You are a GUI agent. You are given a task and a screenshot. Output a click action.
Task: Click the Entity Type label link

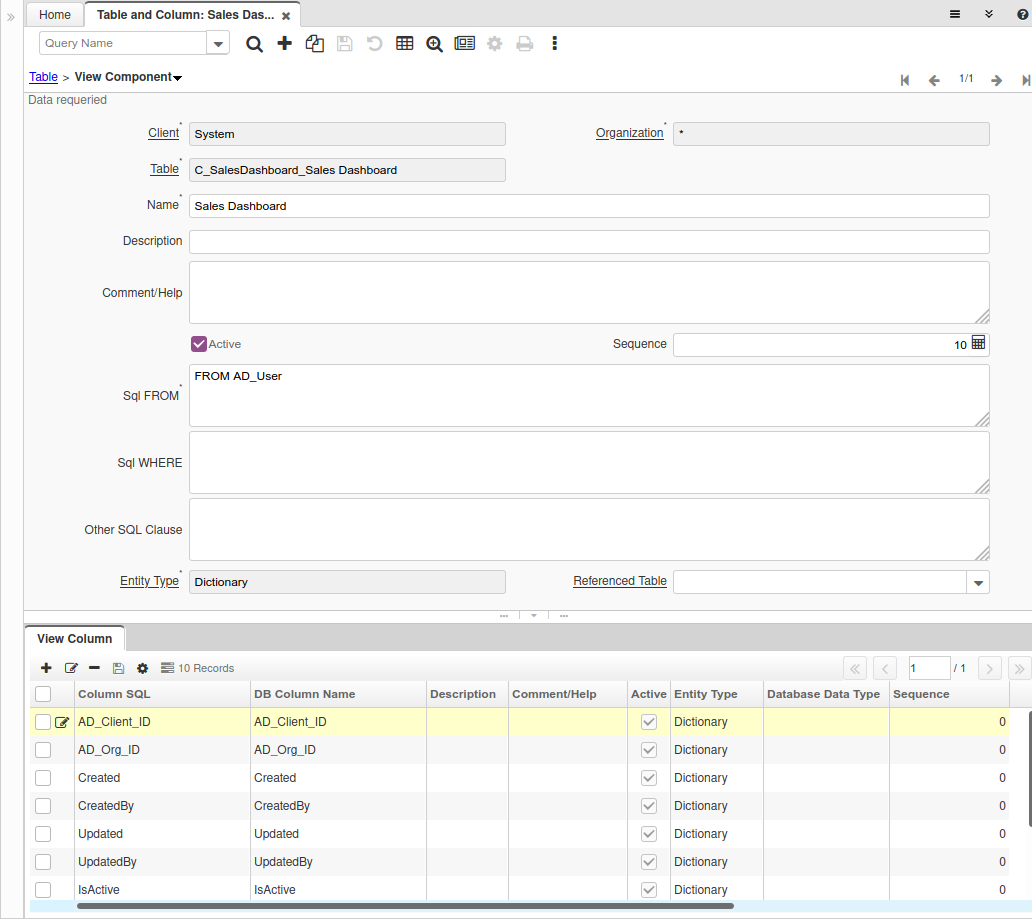(149, 581)
